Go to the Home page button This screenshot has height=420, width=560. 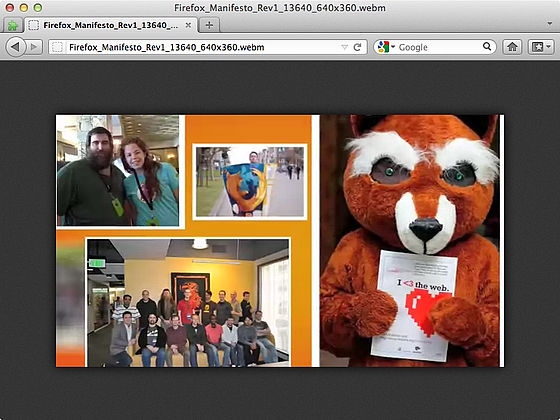tap(512, 47)
